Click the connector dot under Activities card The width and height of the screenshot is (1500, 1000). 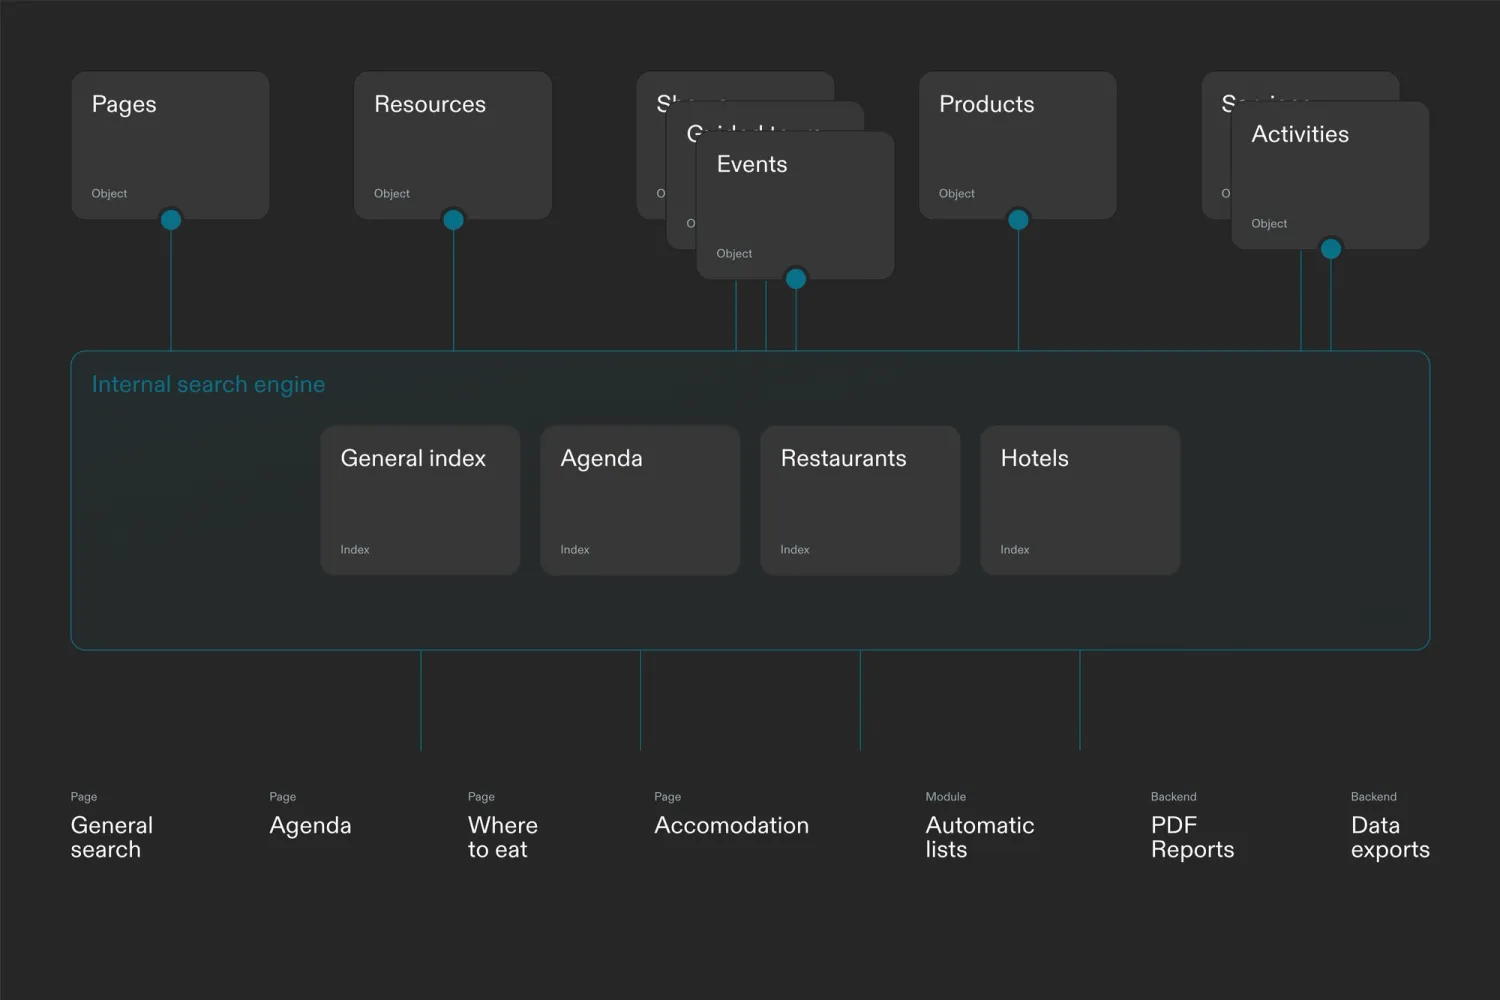(x=1331, y=248)
